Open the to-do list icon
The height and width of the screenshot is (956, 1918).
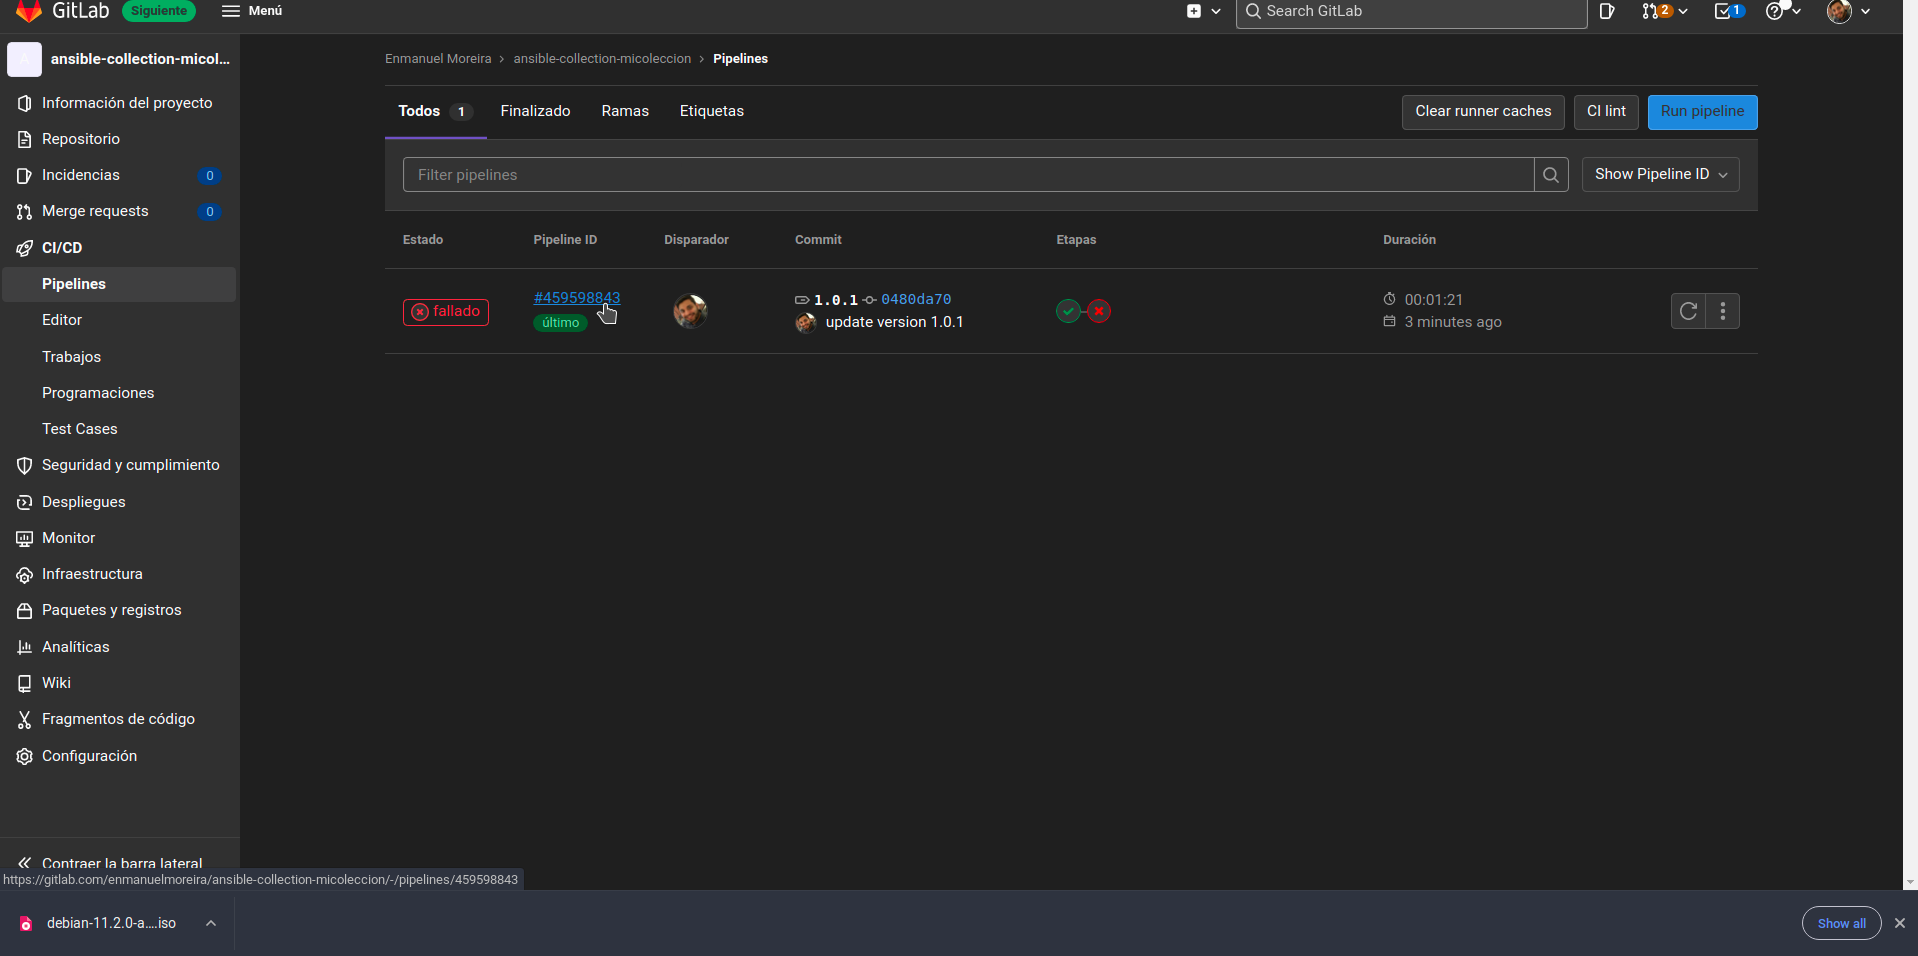[1729, 11]
